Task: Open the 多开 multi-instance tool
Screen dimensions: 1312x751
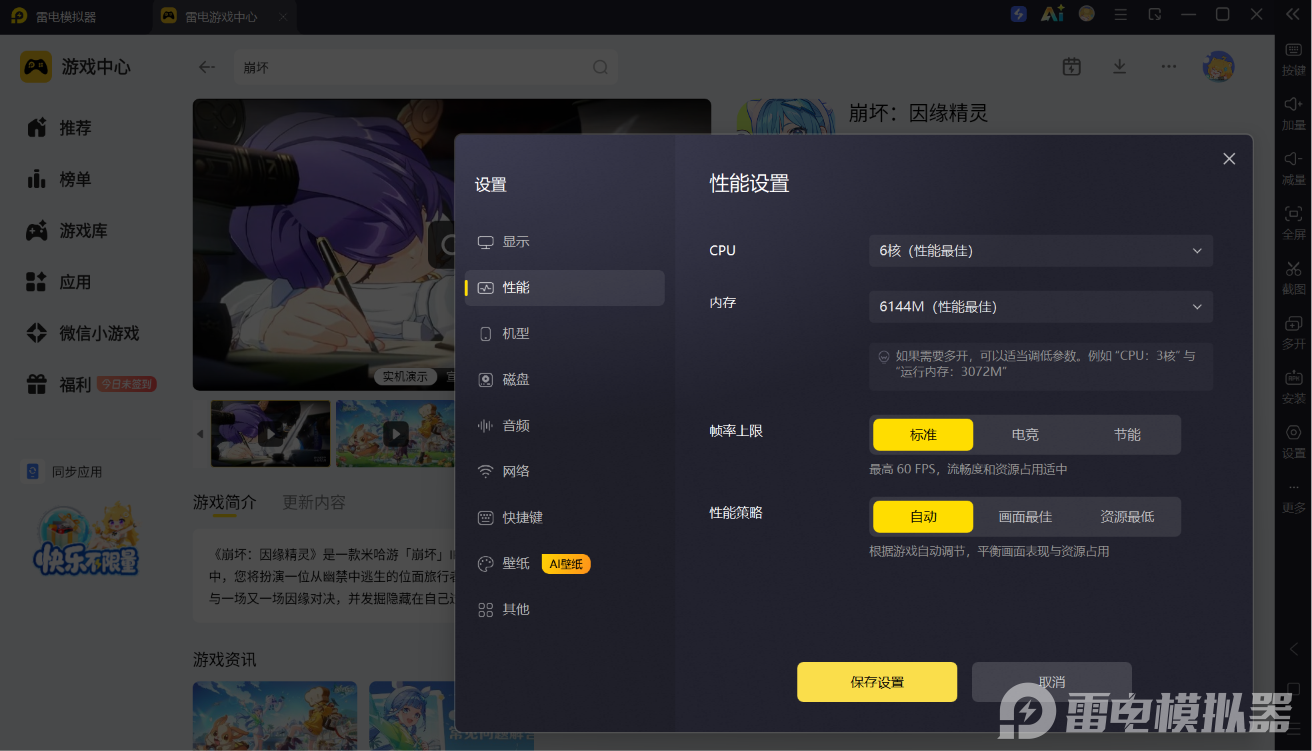Action: pyautogui.click(x=1293, y=332)
